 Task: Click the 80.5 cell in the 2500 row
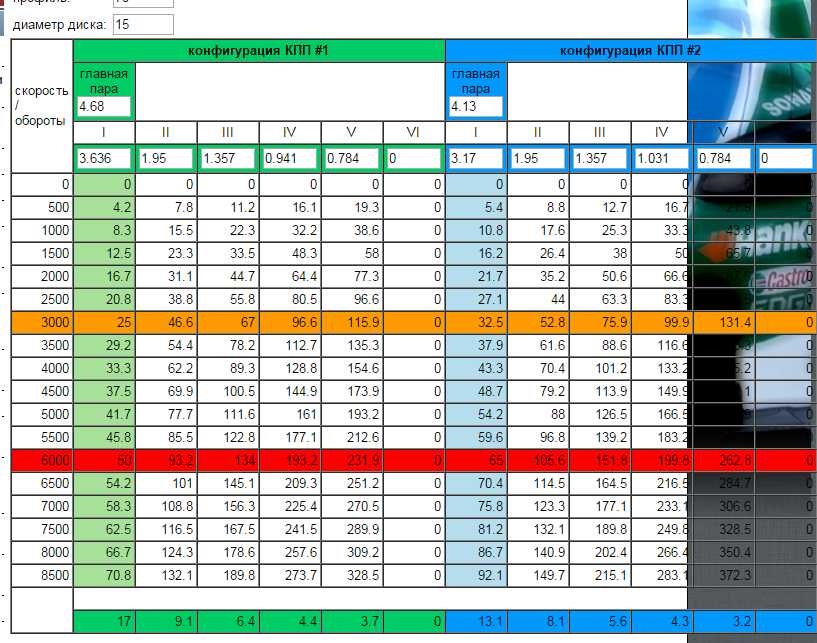[290, 300]
